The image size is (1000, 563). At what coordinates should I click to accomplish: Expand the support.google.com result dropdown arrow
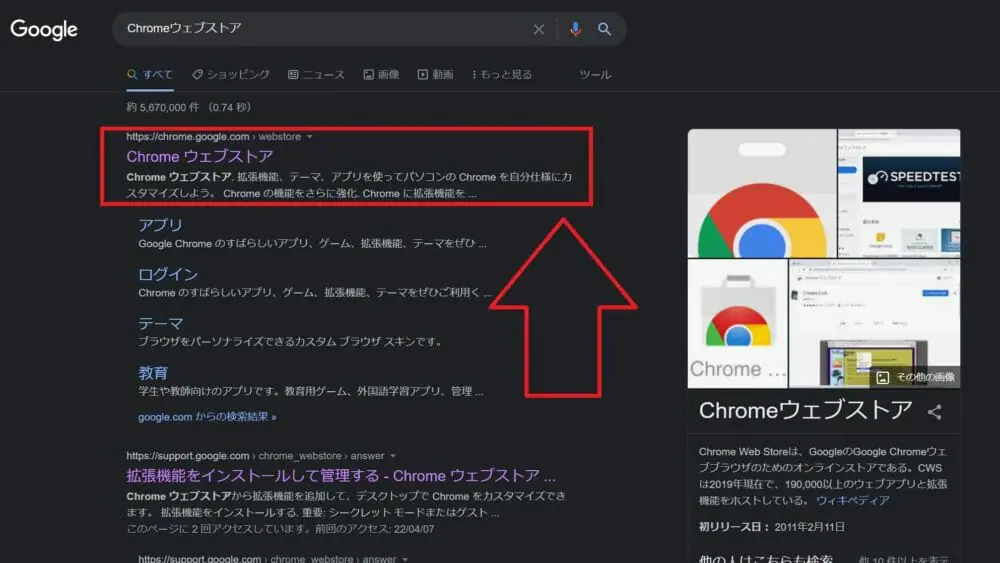pos(393,456)
